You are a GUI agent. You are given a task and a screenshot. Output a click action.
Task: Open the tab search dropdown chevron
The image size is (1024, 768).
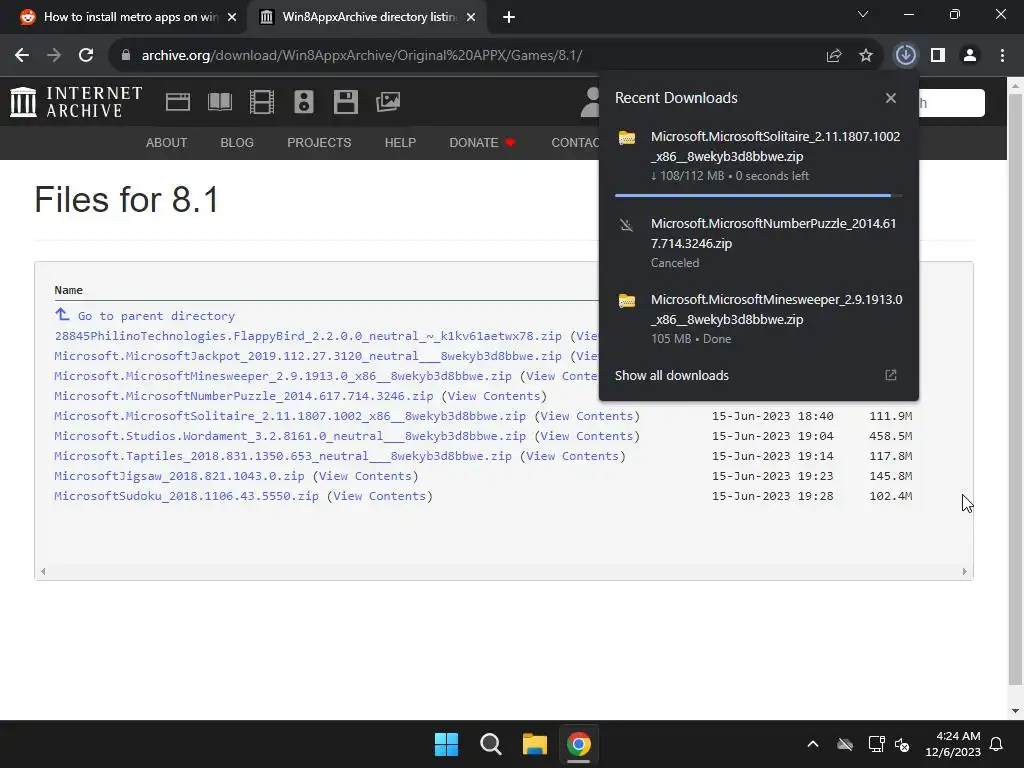coord(863,14)
